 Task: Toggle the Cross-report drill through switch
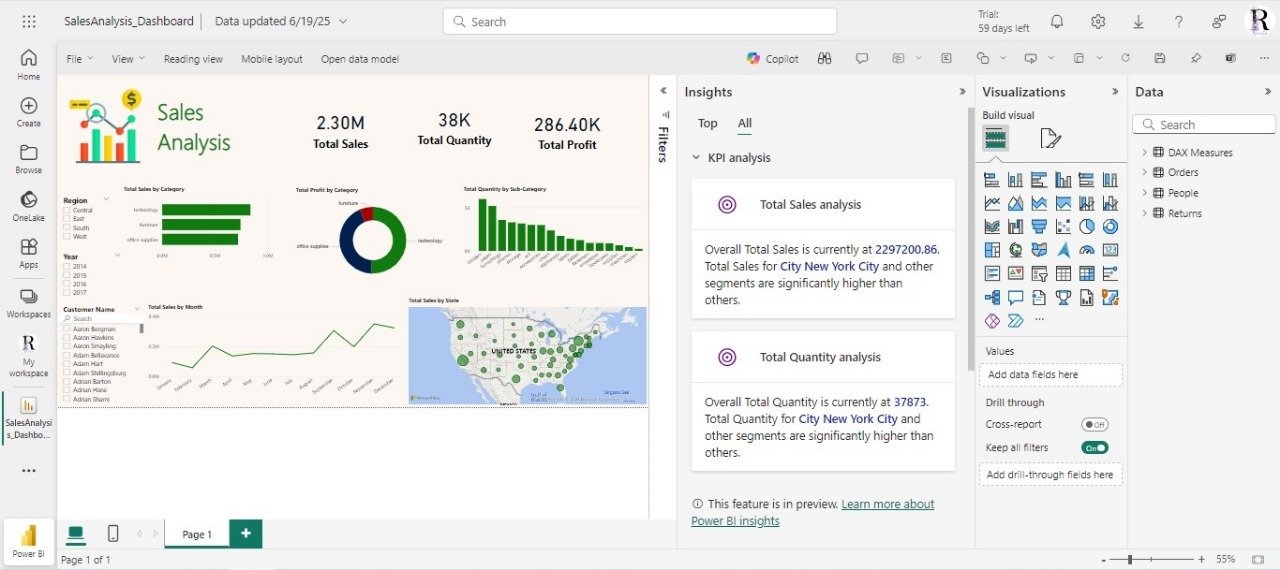coord(1094,425)
